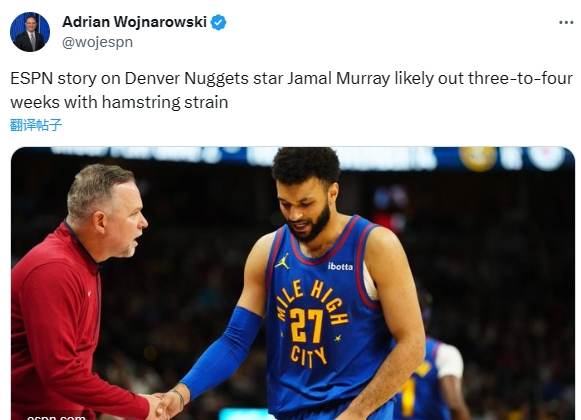581x420 pixels.
Task: Click the ibotta sponsor patch on jersey
Action: pyautogui.click(x=340, y=266)
